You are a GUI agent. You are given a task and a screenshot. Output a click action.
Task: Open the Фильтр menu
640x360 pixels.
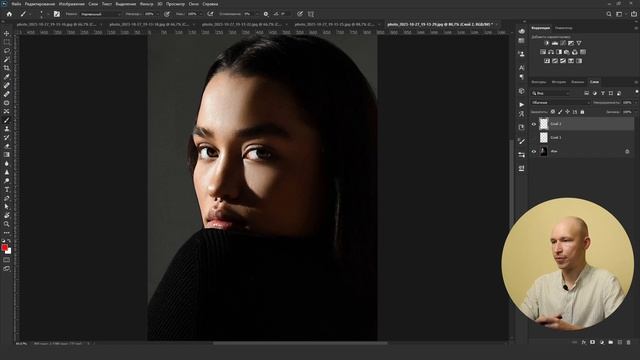(x=146, y=4)
